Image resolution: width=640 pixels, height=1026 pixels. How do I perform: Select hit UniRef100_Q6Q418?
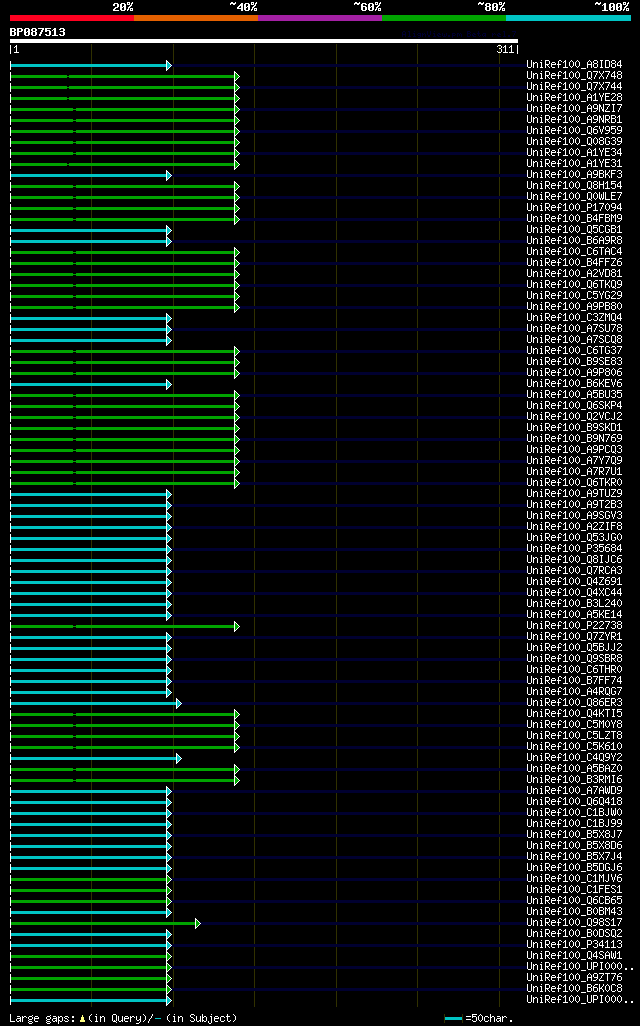tap(574, 802)
